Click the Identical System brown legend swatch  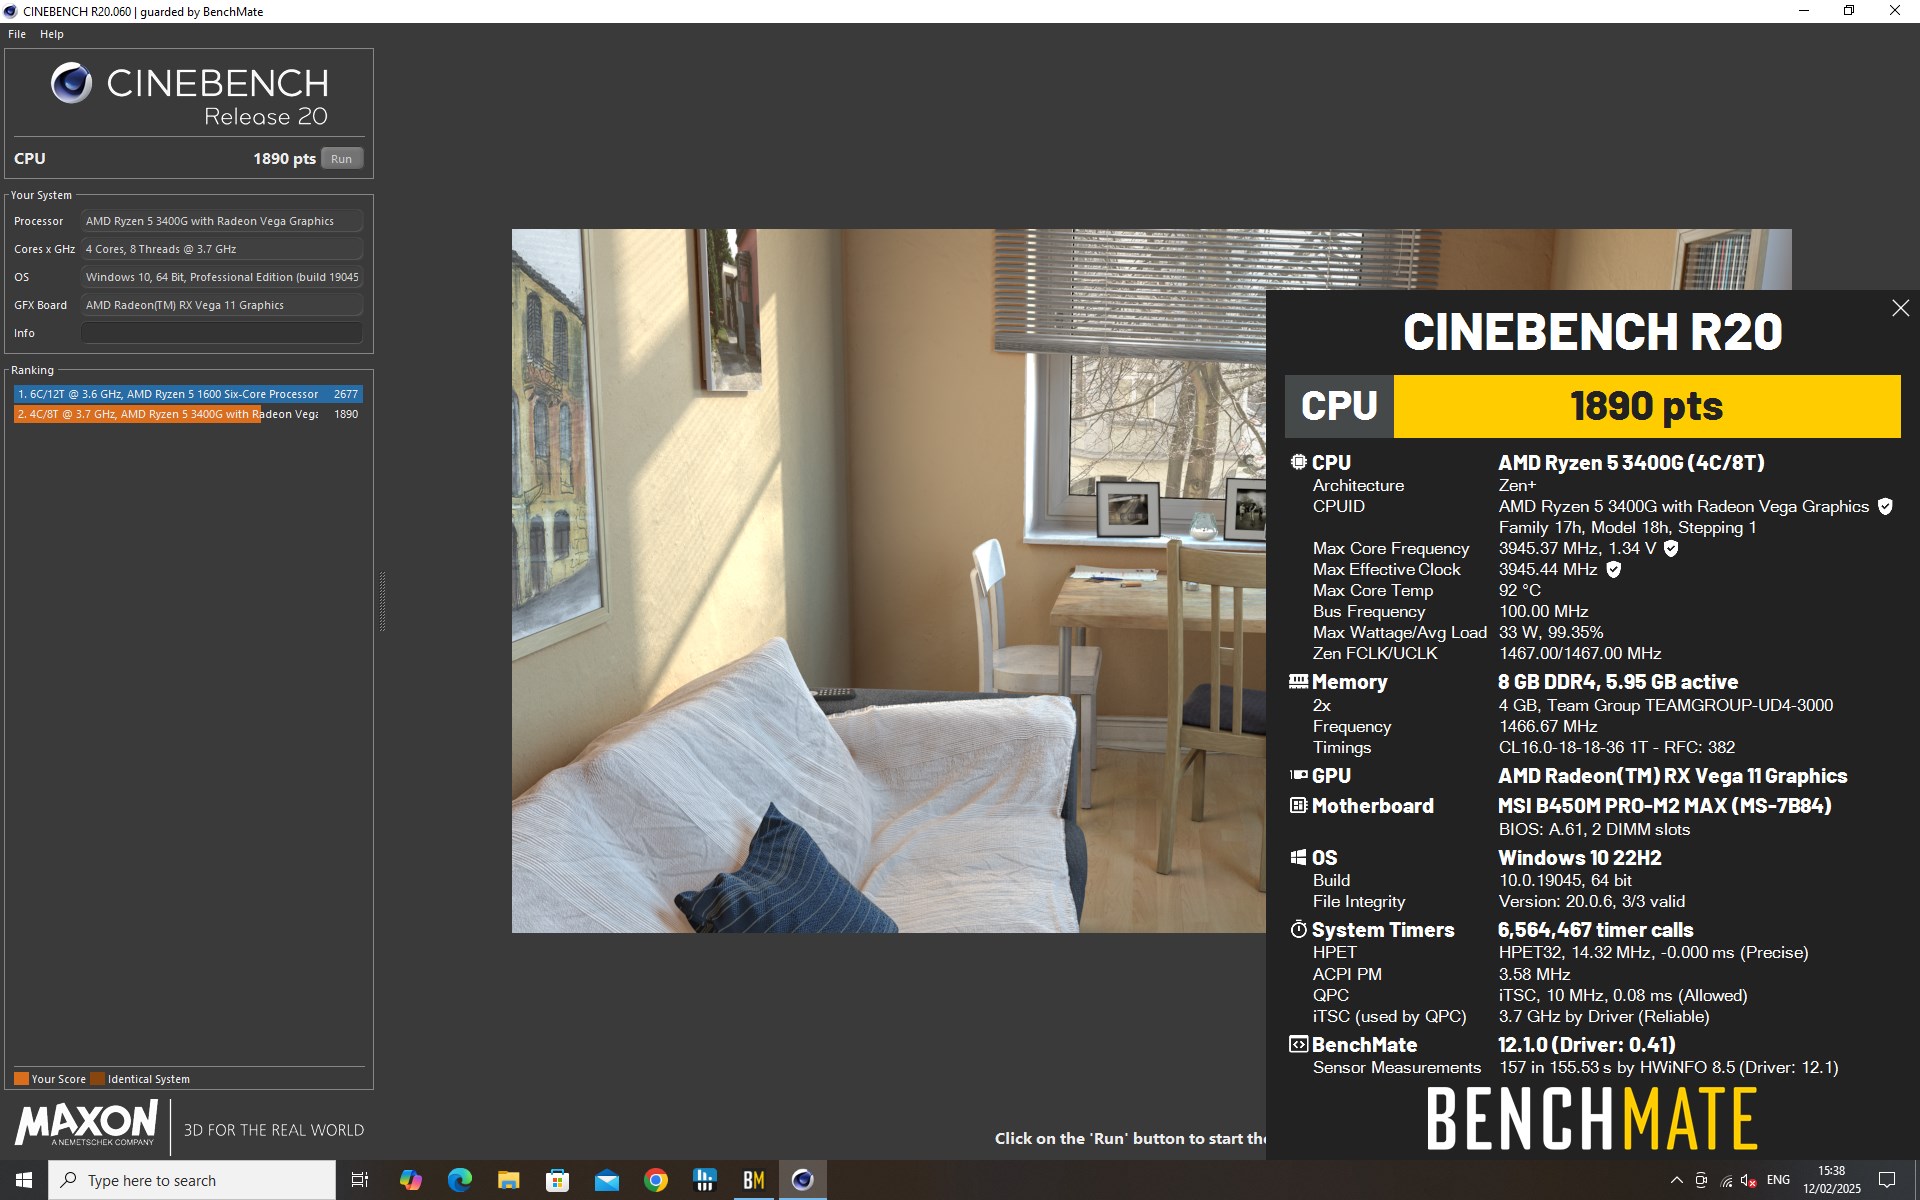pos(97,1079)
